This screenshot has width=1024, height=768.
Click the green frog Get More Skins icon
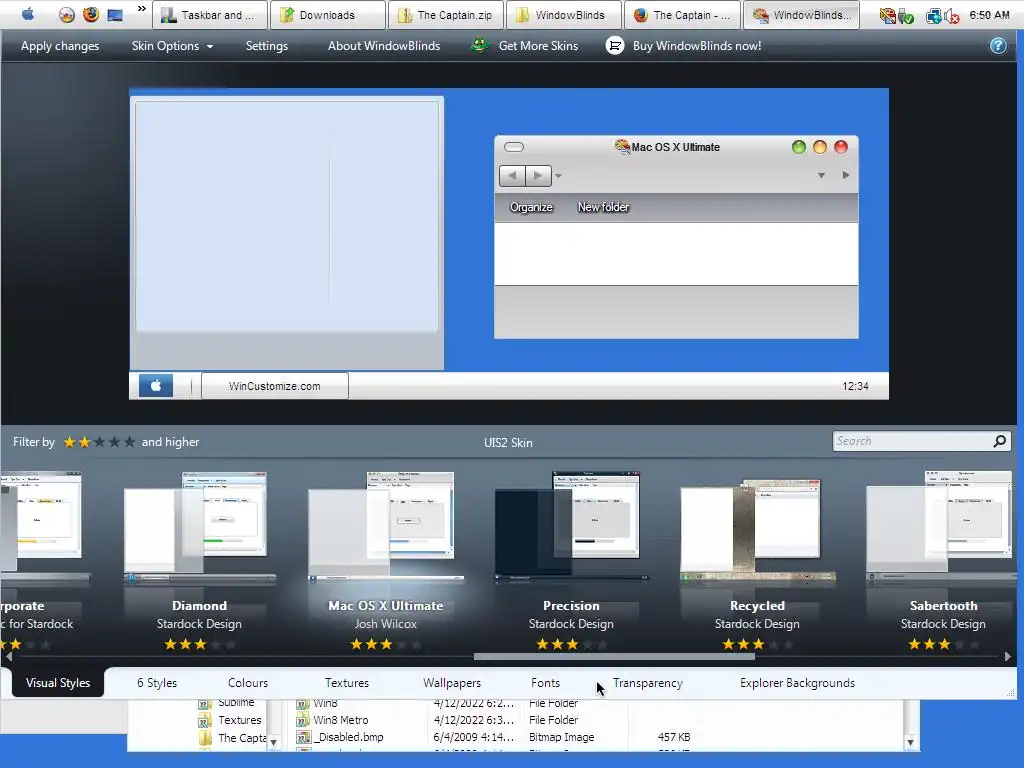(x=480, y=46)
